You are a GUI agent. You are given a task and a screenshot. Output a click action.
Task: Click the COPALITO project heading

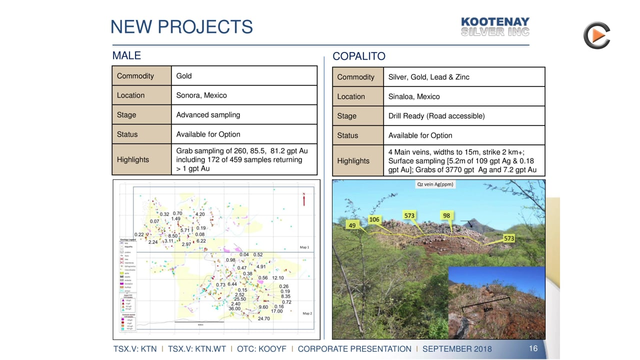click(359, 56)
